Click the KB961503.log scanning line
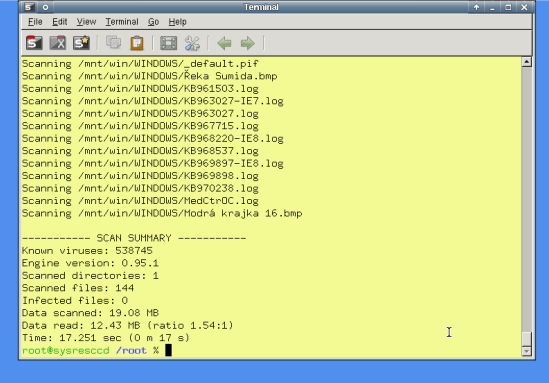 coord(140,89)
